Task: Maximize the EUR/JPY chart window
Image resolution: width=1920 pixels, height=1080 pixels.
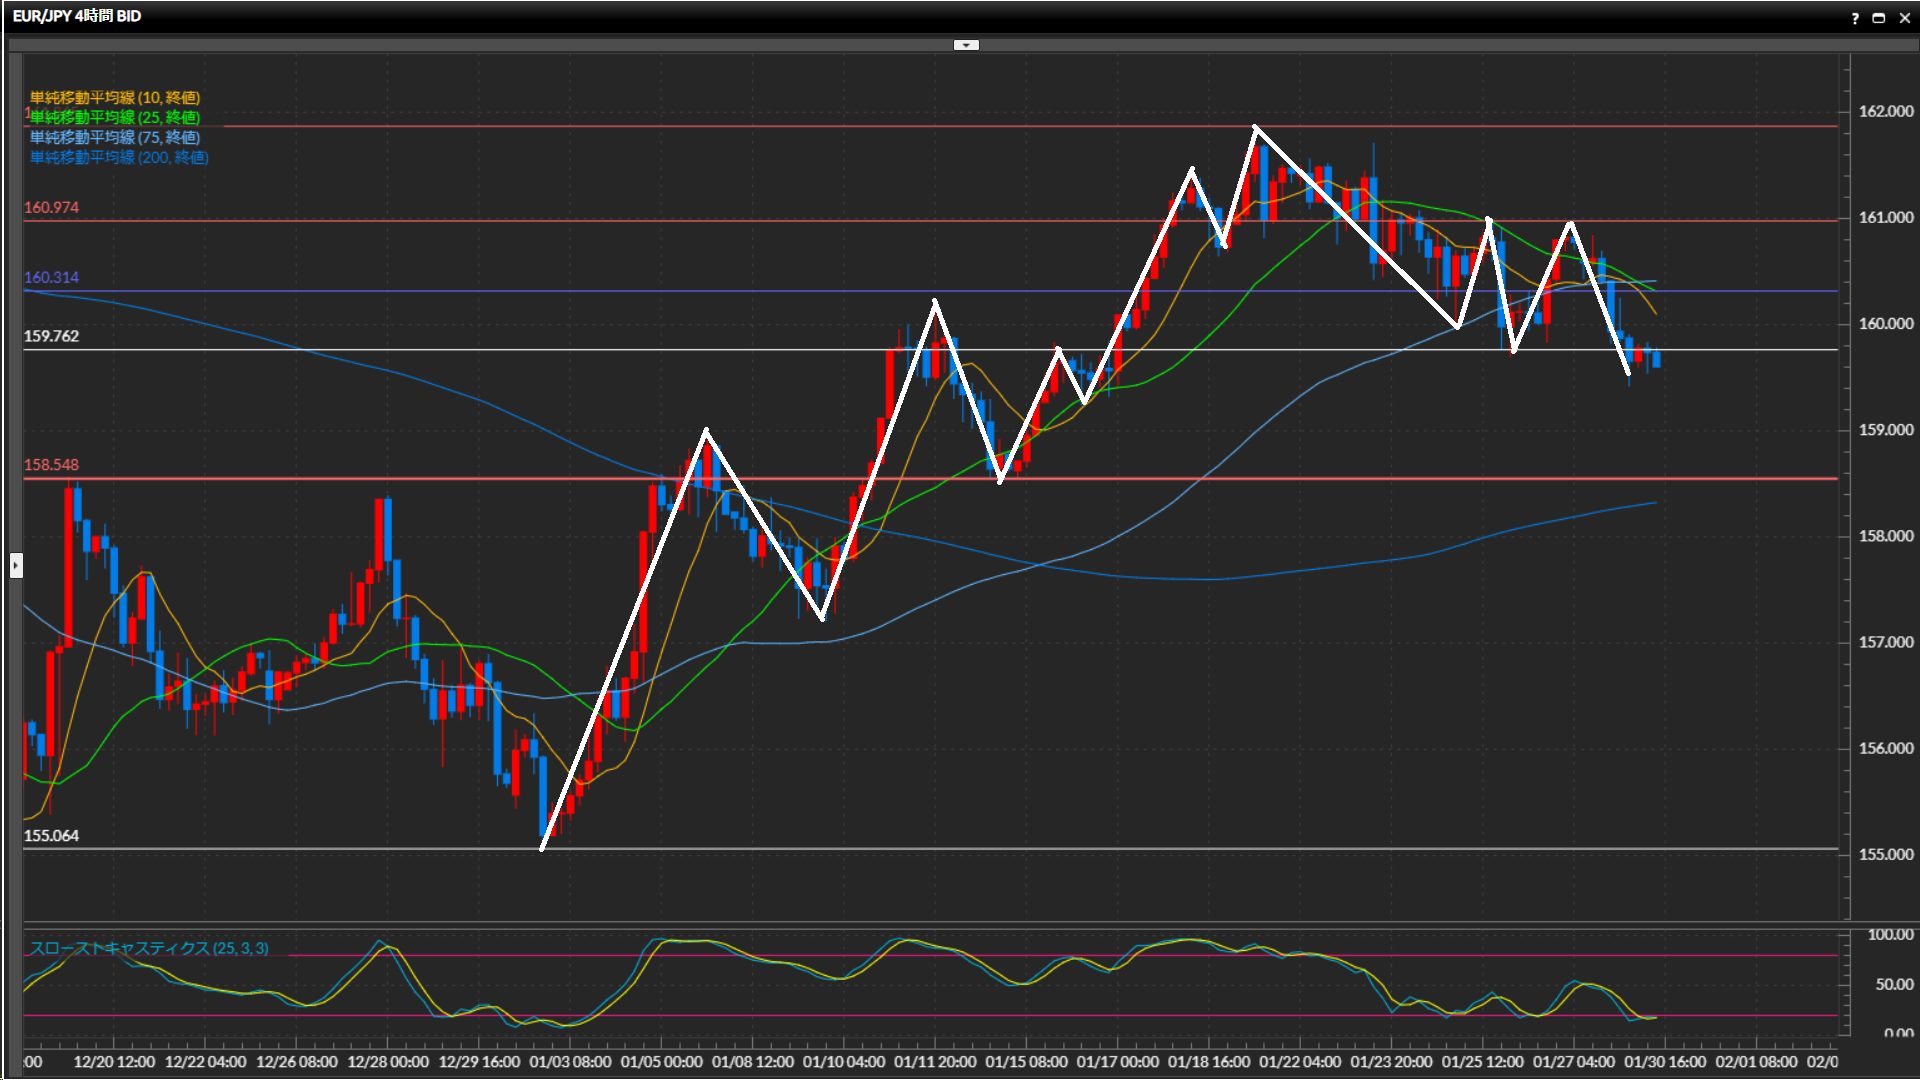Action: click(x=1878, y=18)
